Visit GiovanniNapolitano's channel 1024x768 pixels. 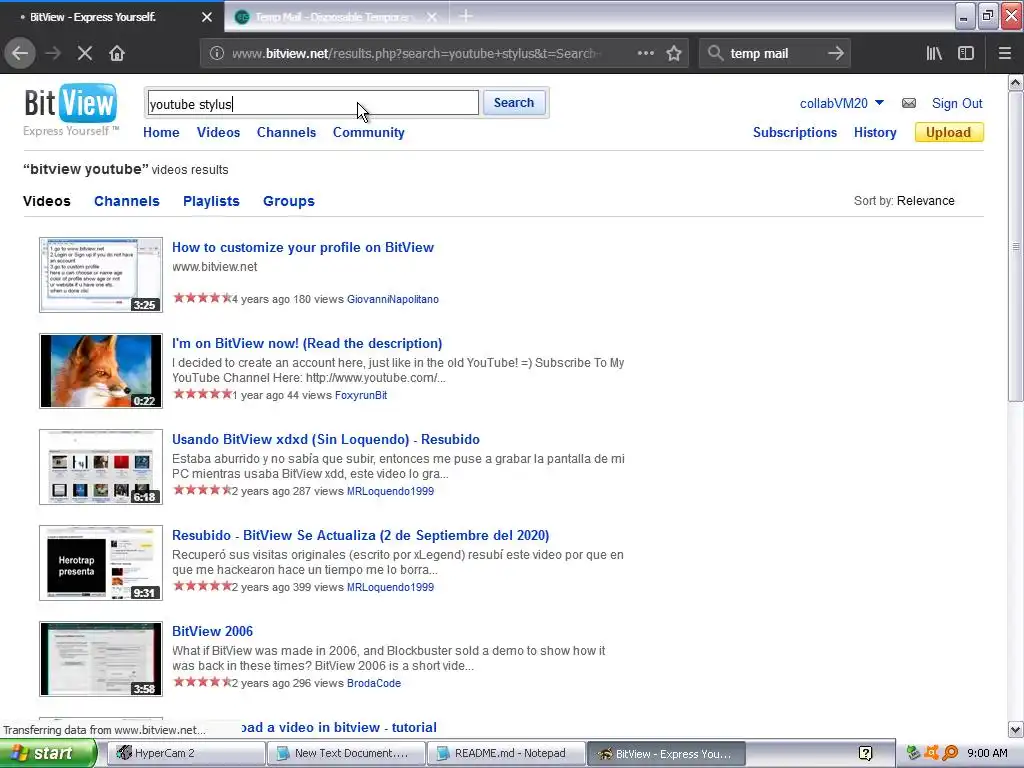point(392,299)
